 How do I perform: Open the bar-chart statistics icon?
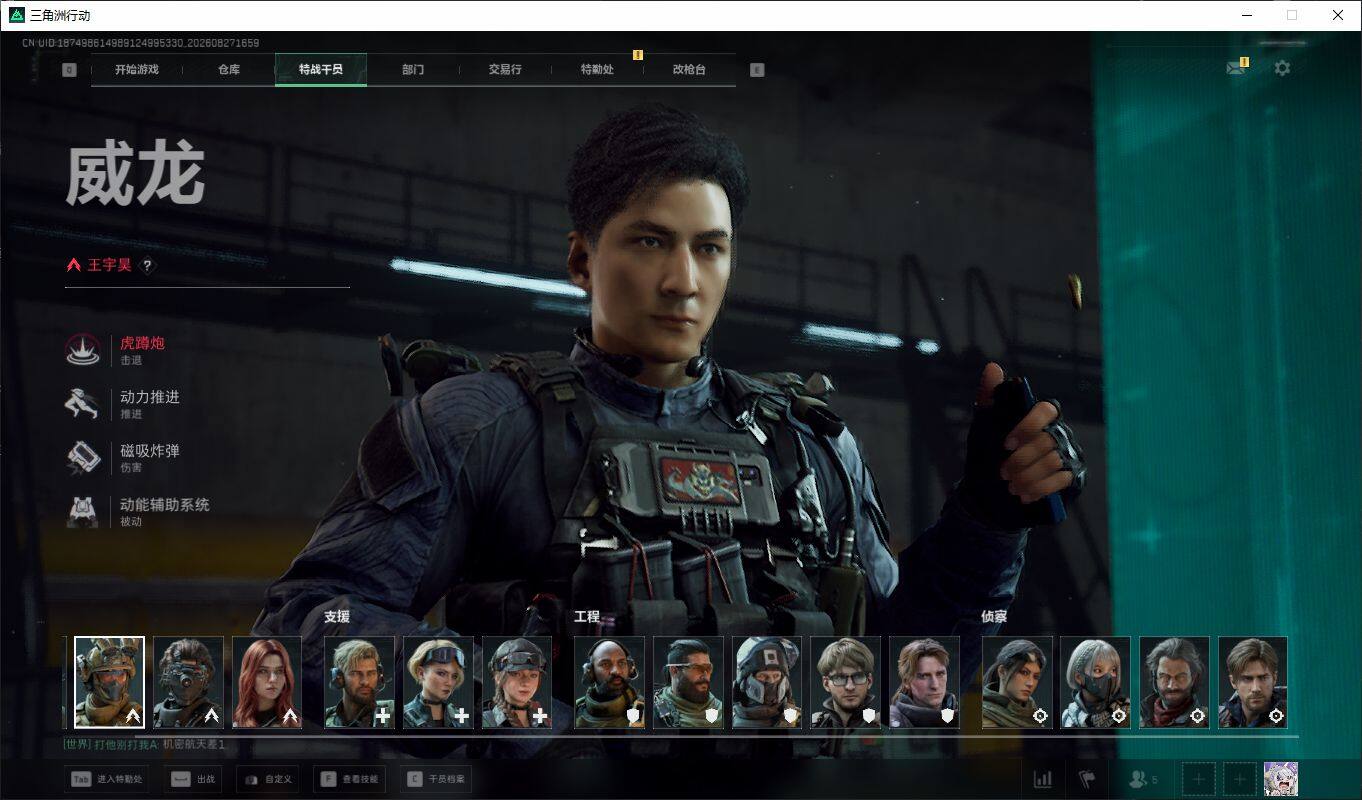click(x=1042, y=779)
